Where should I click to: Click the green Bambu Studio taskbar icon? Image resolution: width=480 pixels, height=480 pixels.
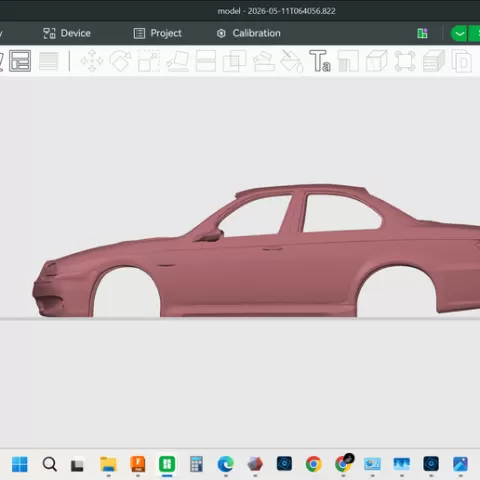[x=167, y=464]
